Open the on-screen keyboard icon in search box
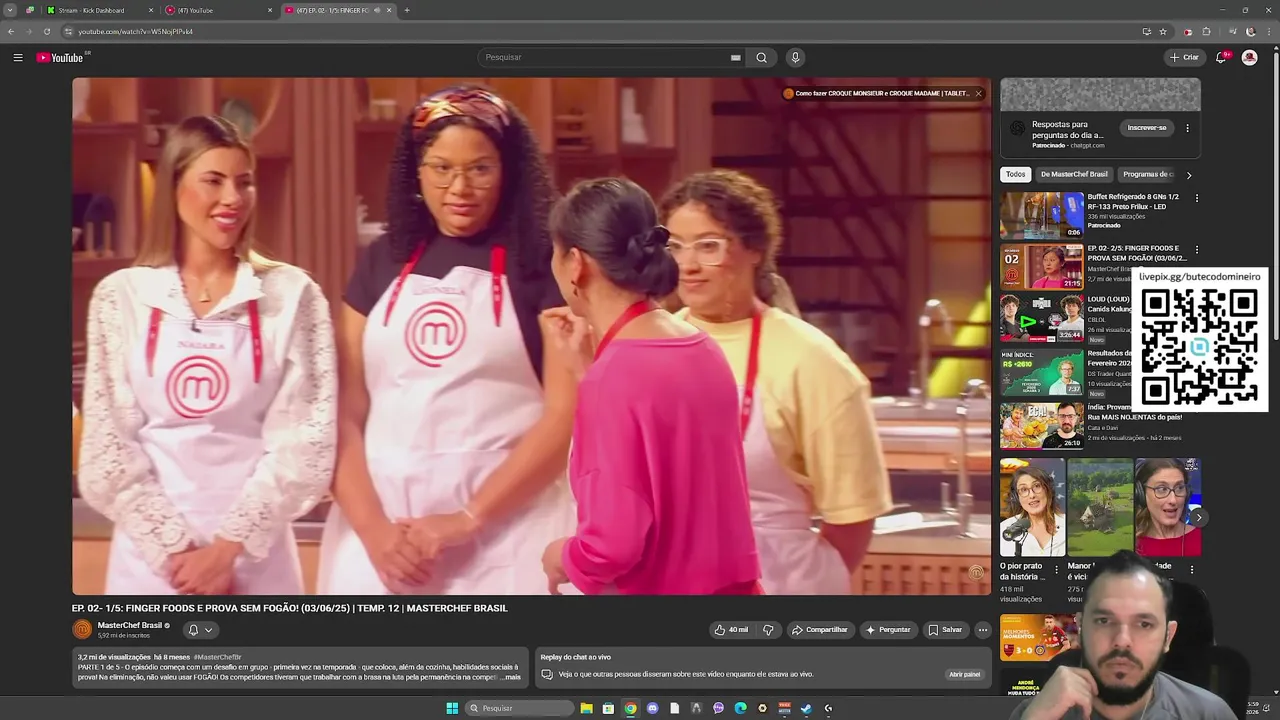Screen dimensions: 1280x720 pyautogui.click(x=735, y=57)
